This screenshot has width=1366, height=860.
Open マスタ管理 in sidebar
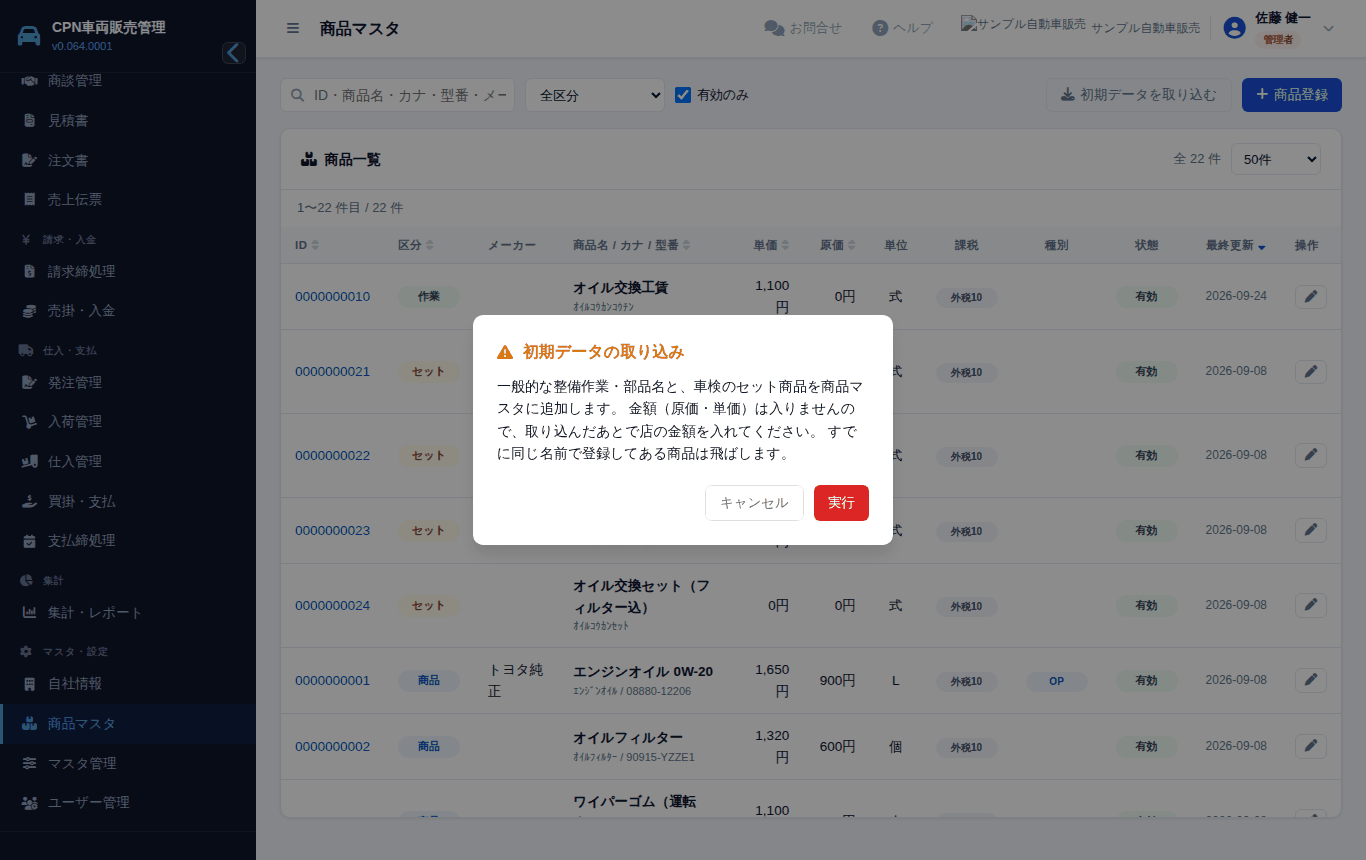tap(128, 763)
